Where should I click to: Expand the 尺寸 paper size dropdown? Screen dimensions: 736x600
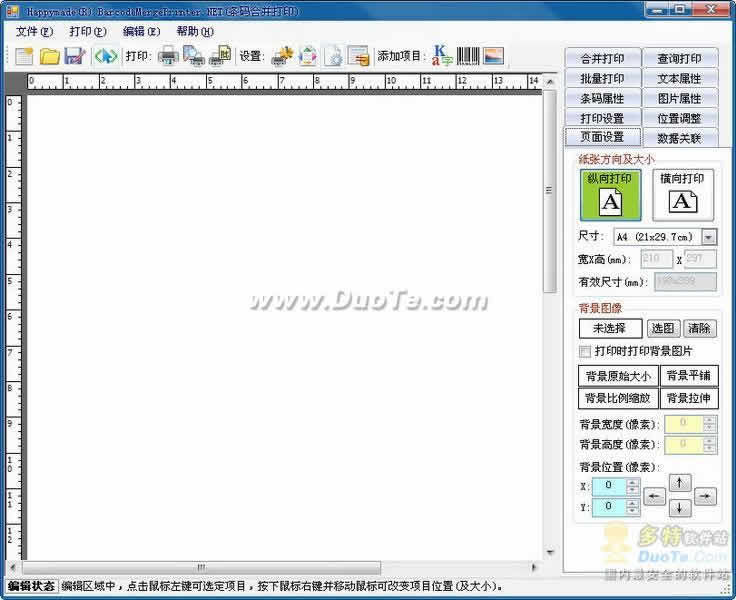click(709, 237)
